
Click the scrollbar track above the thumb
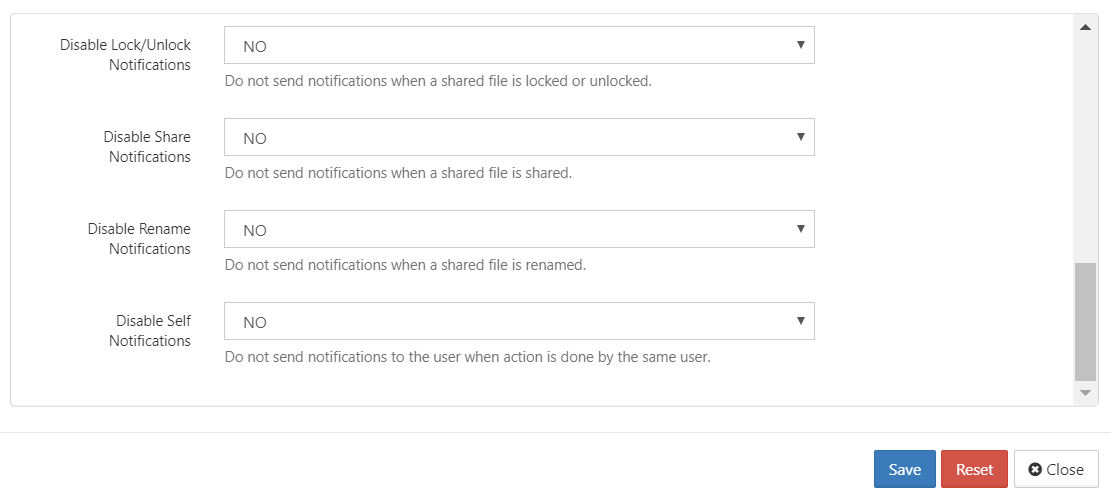1085,149
